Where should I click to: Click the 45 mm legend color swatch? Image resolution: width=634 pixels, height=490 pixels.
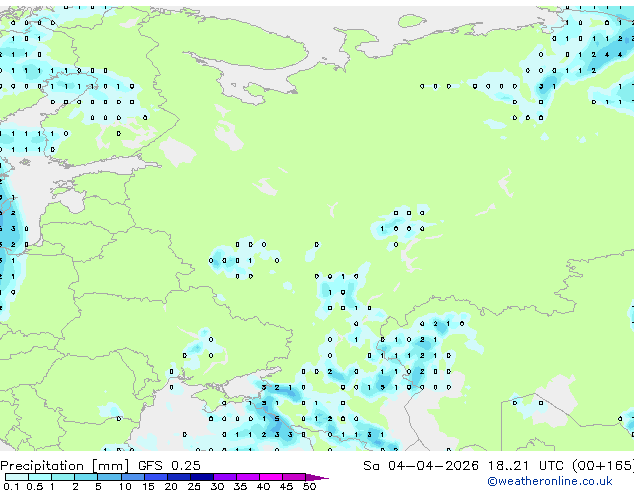294,477
